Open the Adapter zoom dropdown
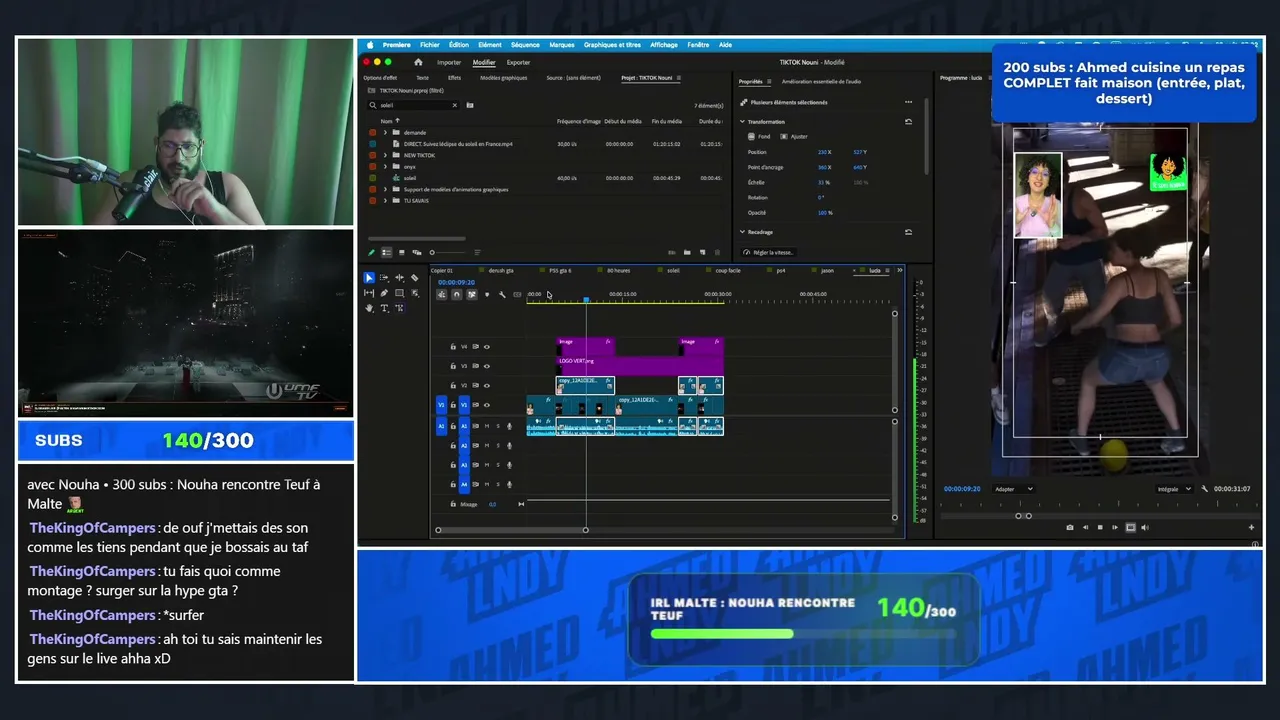The height and width of the screenshot is (720, 1280). tap(1014, 489)
